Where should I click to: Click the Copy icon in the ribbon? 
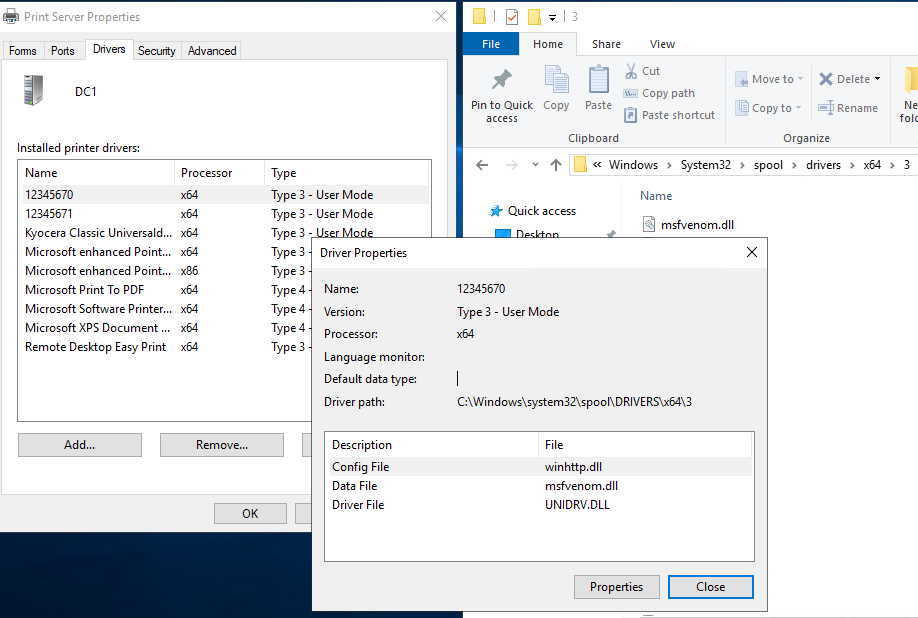(x=556, y=80)
